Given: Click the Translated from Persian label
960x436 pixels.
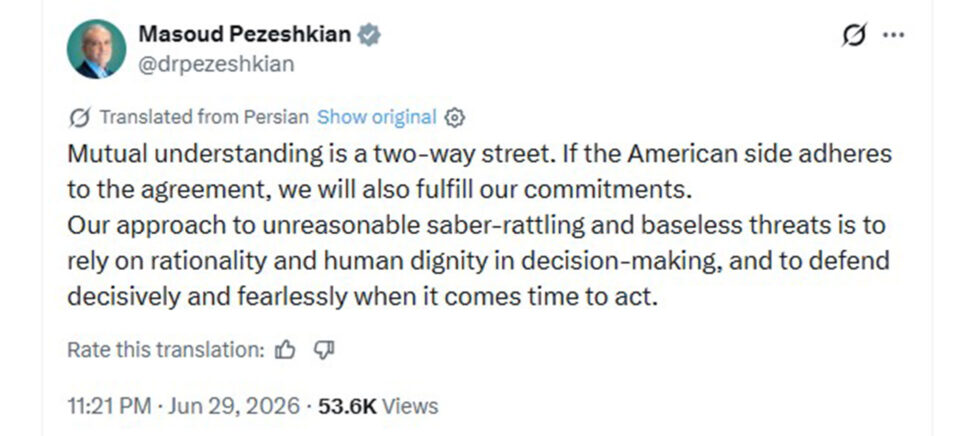Looking at the screenshot, I should pos(204,116).
